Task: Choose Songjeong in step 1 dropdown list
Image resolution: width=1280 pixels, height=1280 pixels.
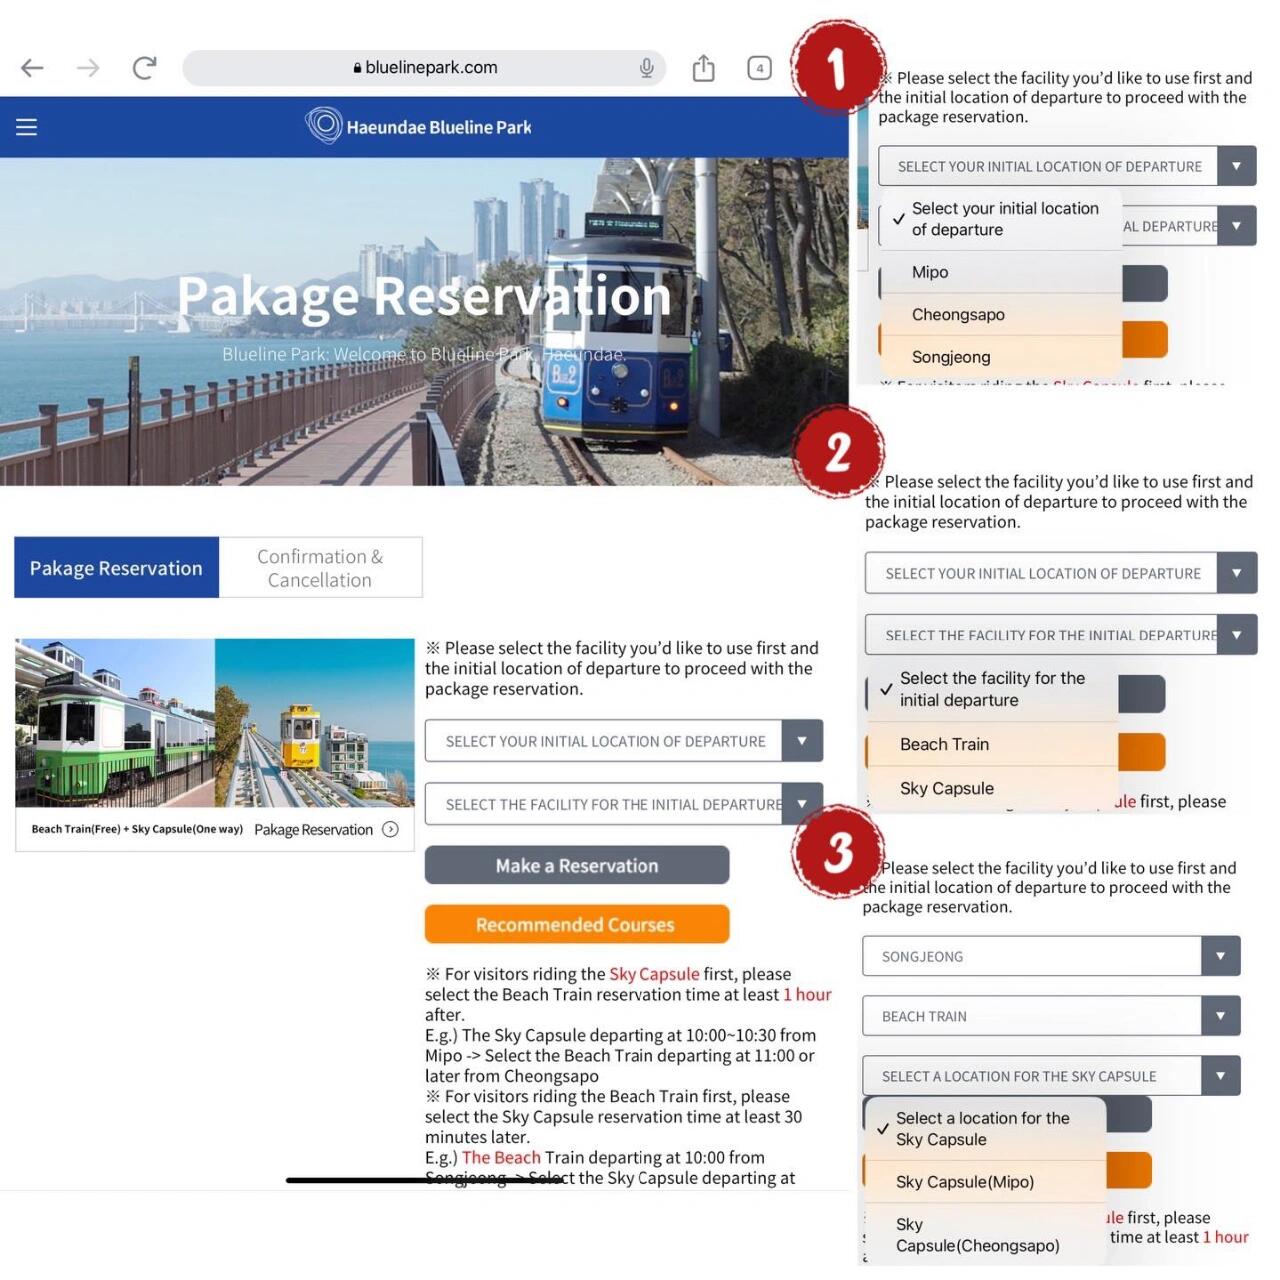Action: point(1000,357)
